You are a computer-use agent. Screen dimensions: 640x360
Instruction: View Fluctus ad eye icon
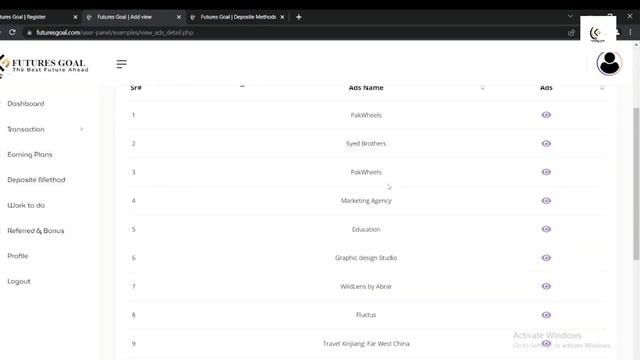tap(546, 315)
